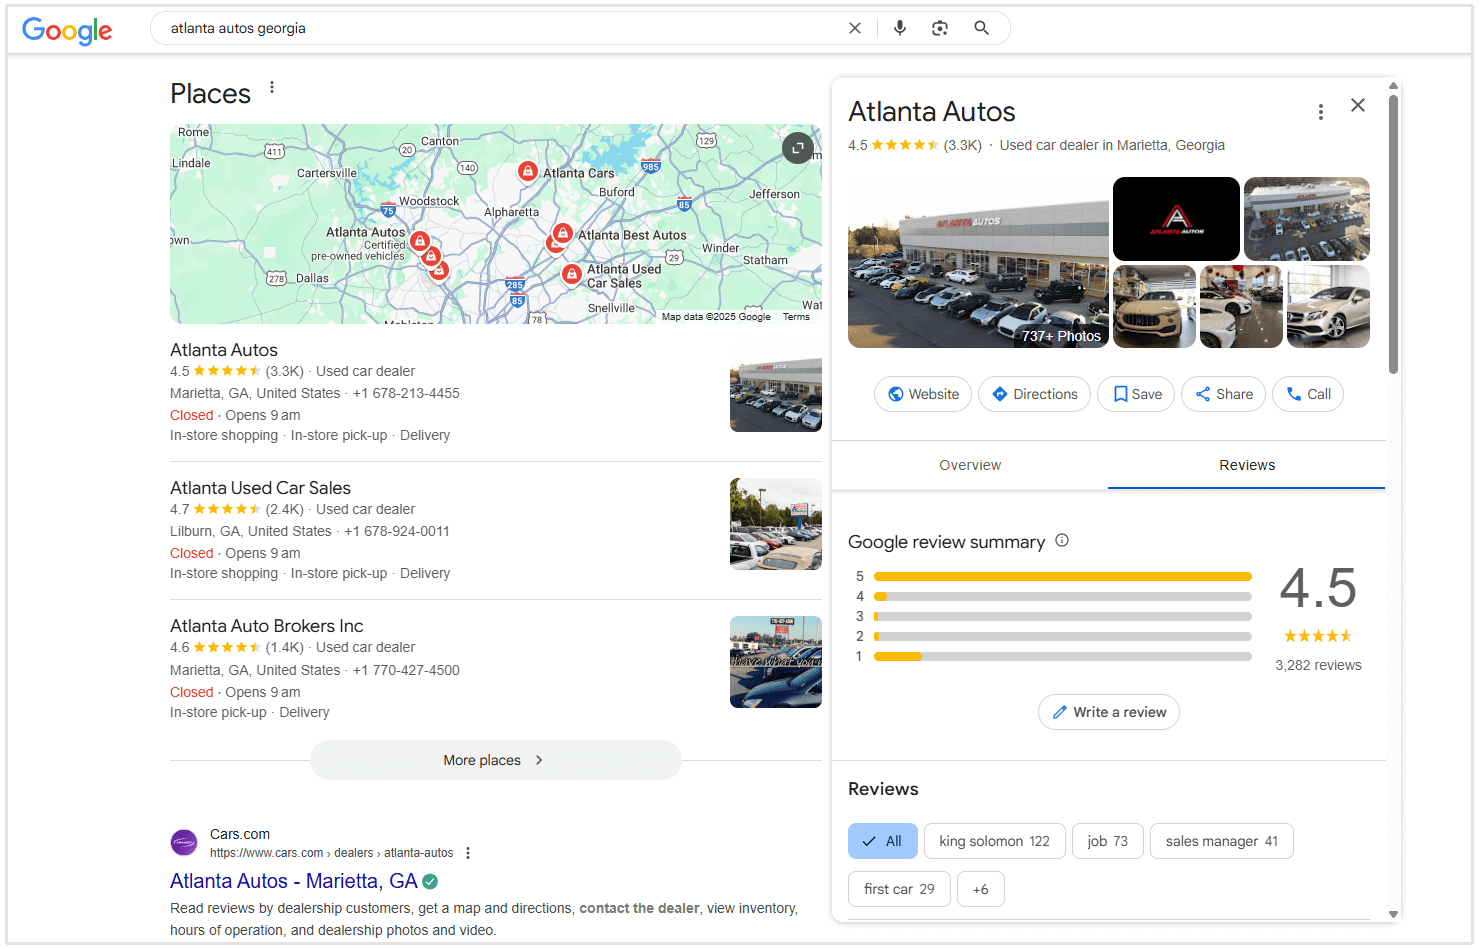Click the 5-star rating bar

(1063, 576)
